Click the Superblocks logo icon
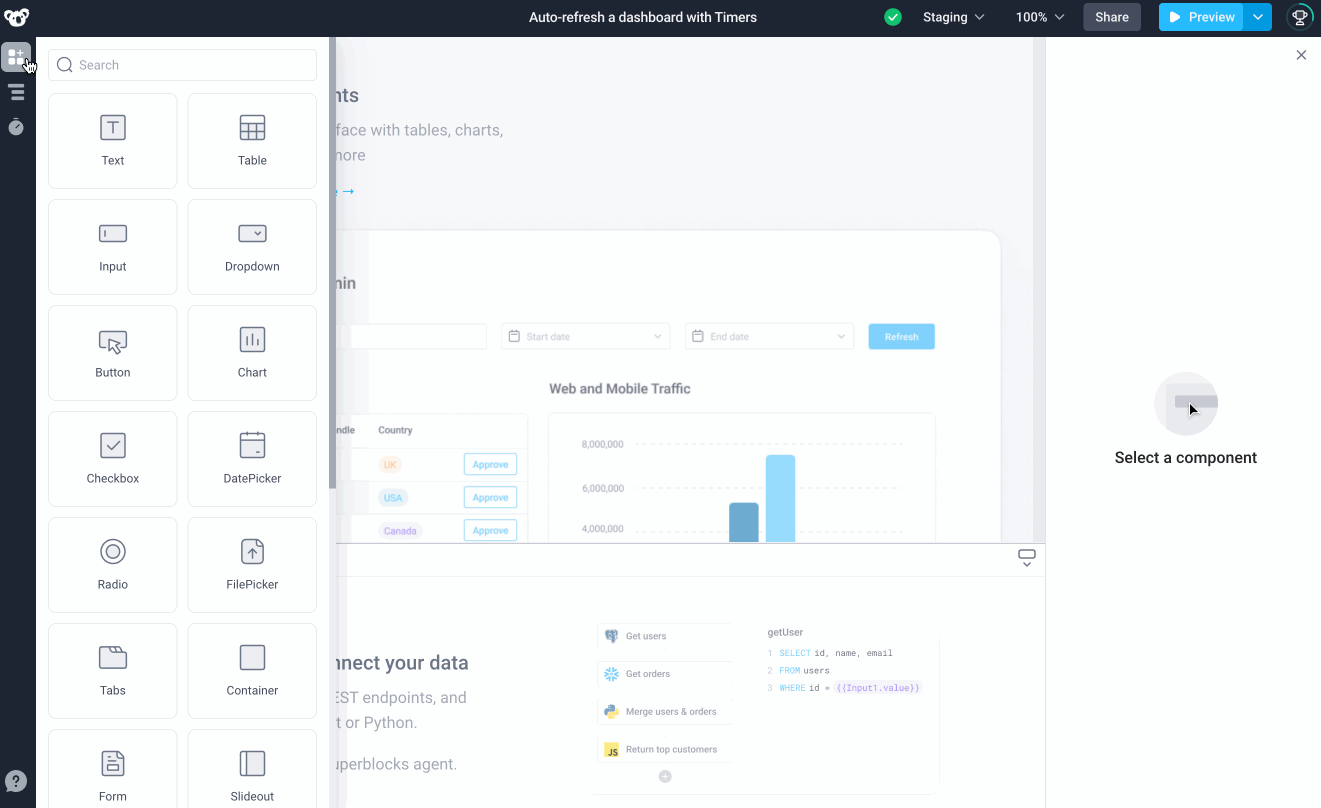The width and height of the screenshot is (1321, 808). click(17, 17)
